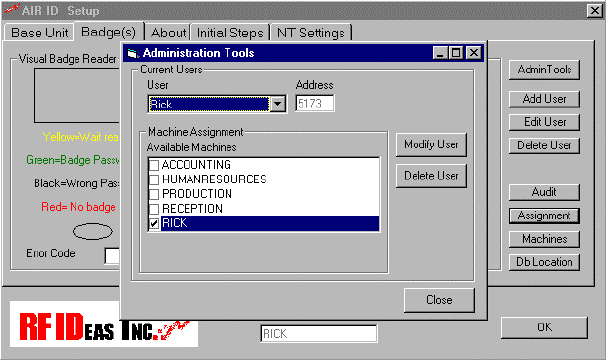Viewport: 606px width, 360px height.
Task: Close the Administration Tools dialog via Close button
Action: click(x=439, y=300)
